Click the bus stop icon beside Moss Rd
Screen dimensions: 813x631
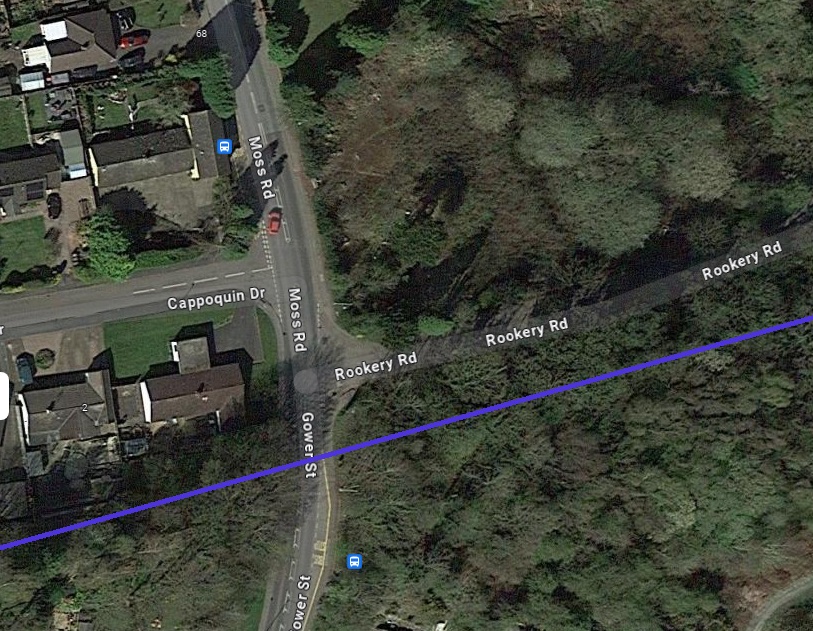(224, 147)
